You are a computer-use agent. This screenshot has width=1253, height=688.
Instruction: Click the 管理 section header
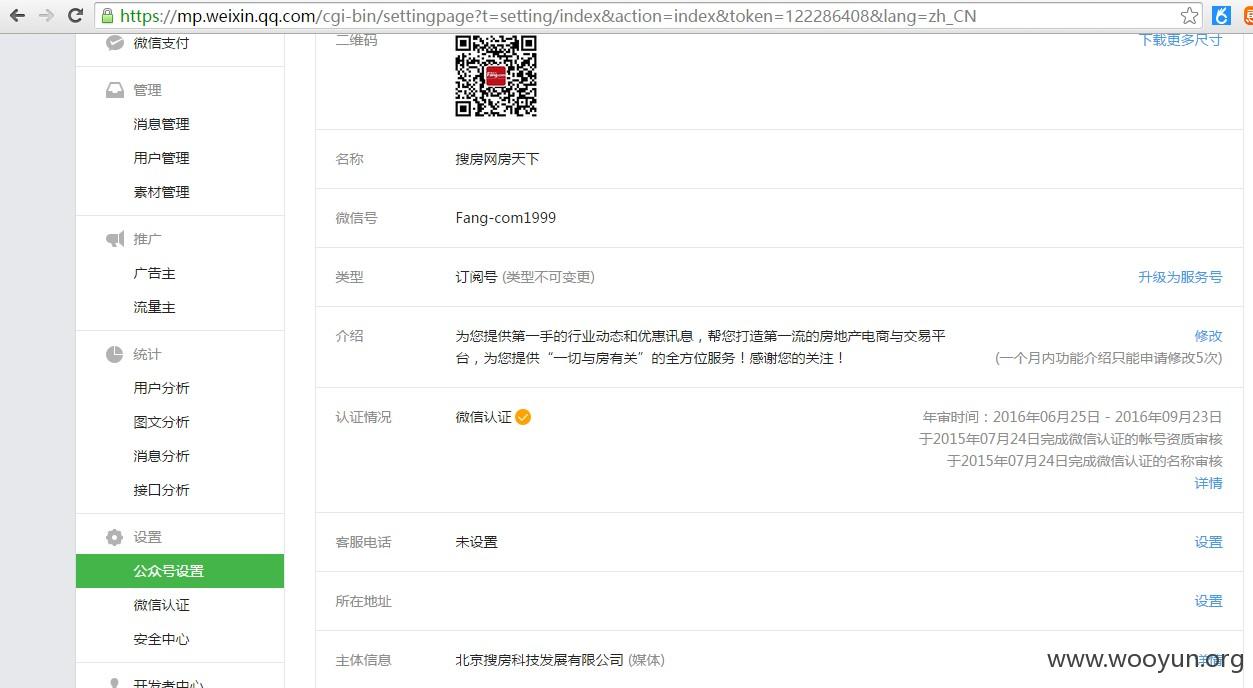[147, 90]
